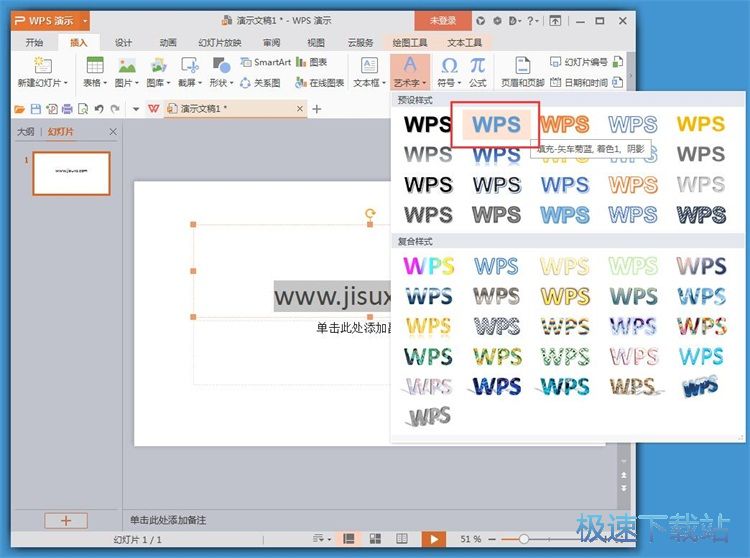Viewport: 750px width, 558px height.
Task: Adjust the zoom slider handle
Action: [x=523, y=539]
